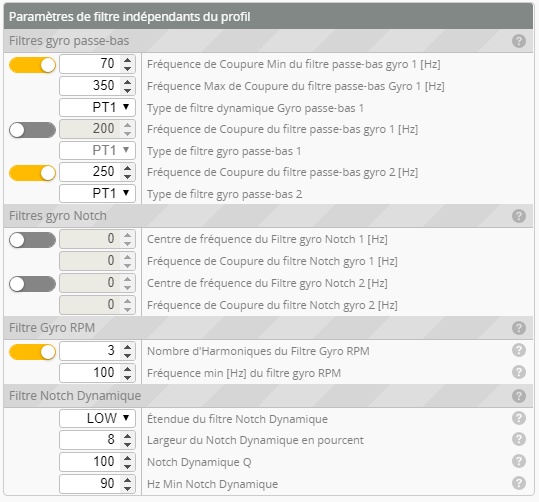
Task: Show help for Fréquence min du filtre gyro RPM
Action: click(x=519, y=372)
